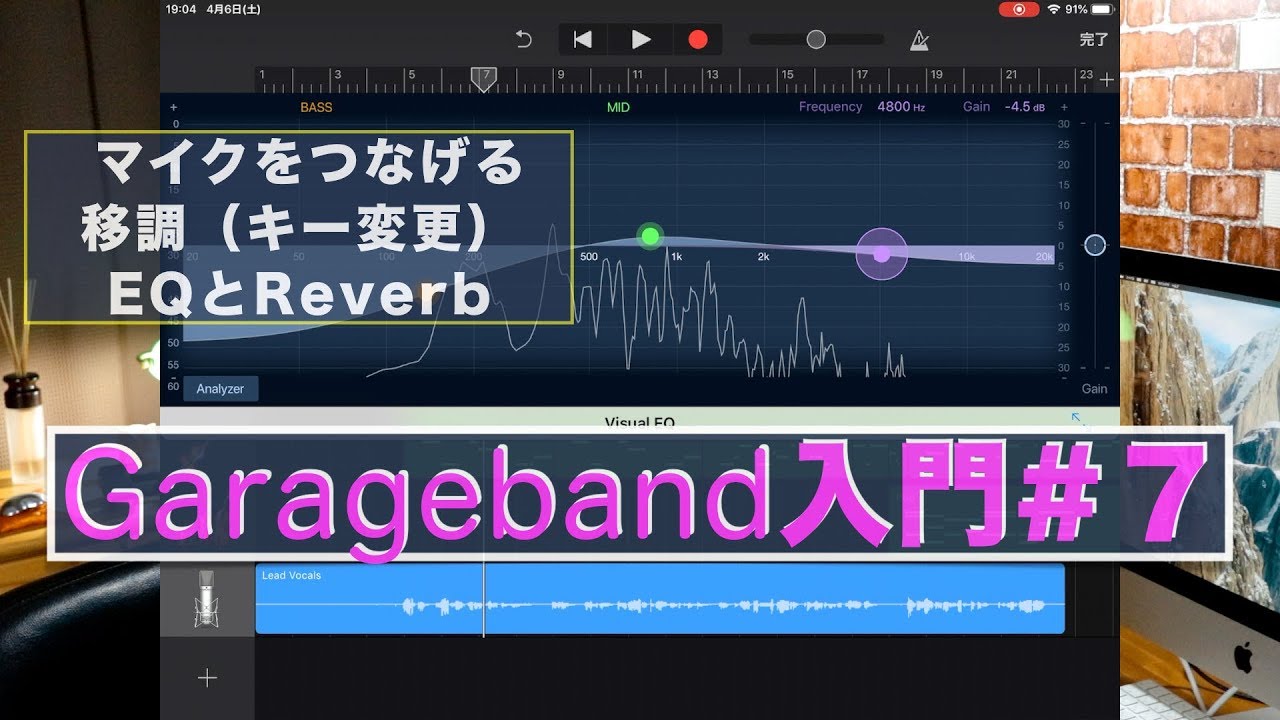This screenshot has height=720, width=1280.
Task: Adjust the EQ Gain vertical slider knob
Action: [1095, 245]
